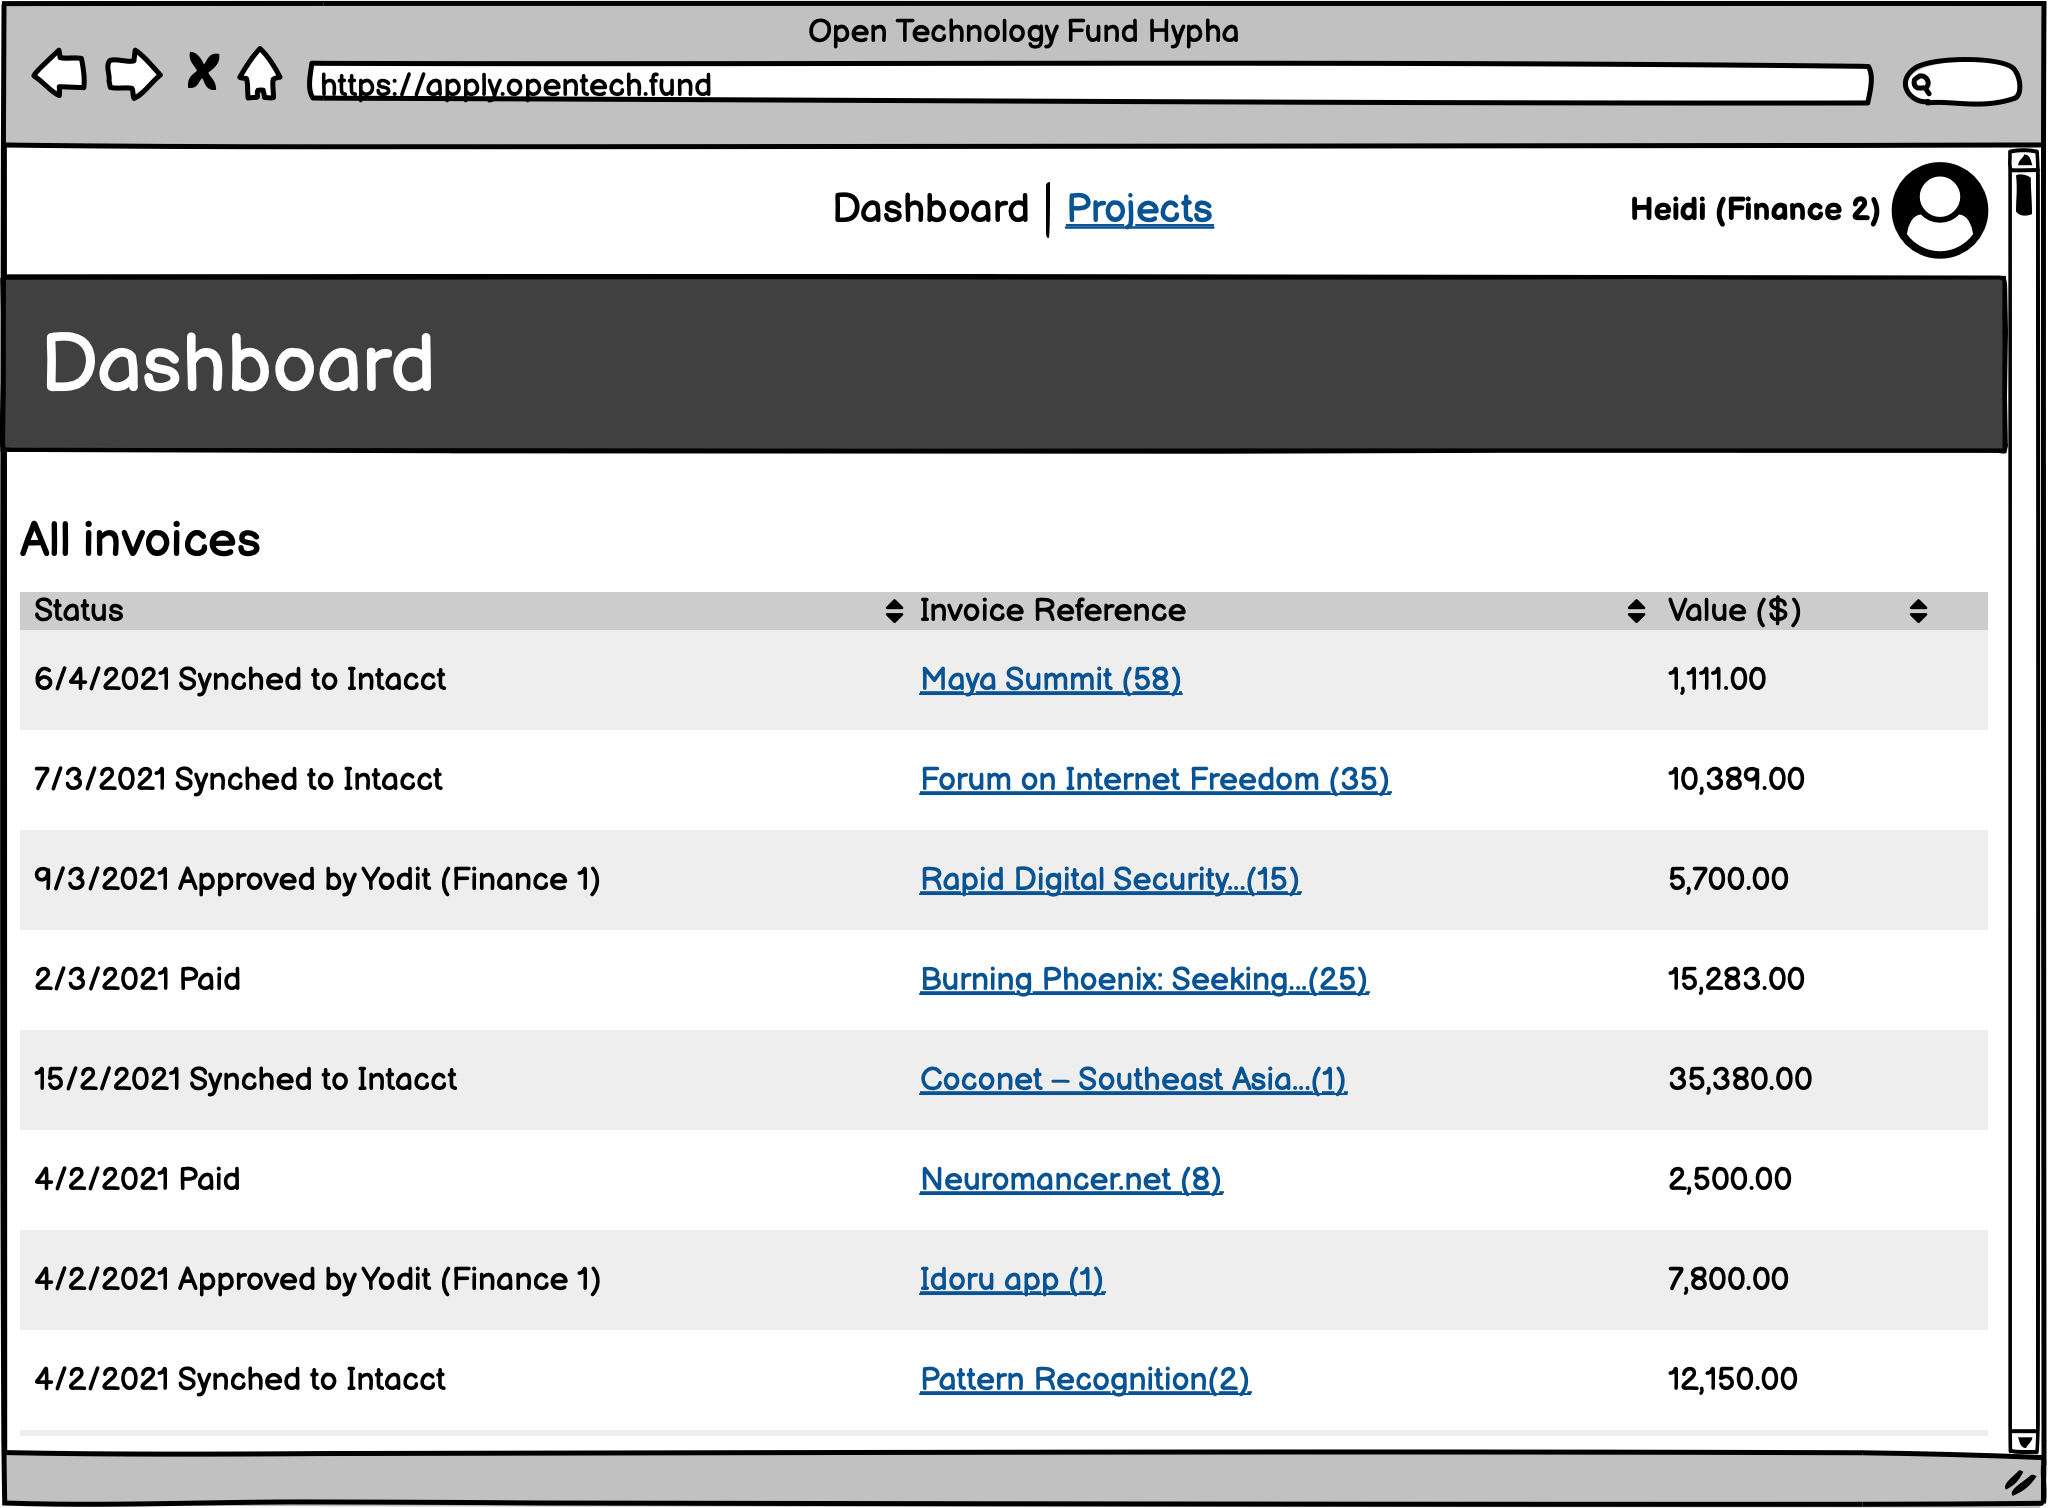The height and width of the screenshot is (1508, 2048).
Task: Click the stop loading X icon
Action: [203, 72]
